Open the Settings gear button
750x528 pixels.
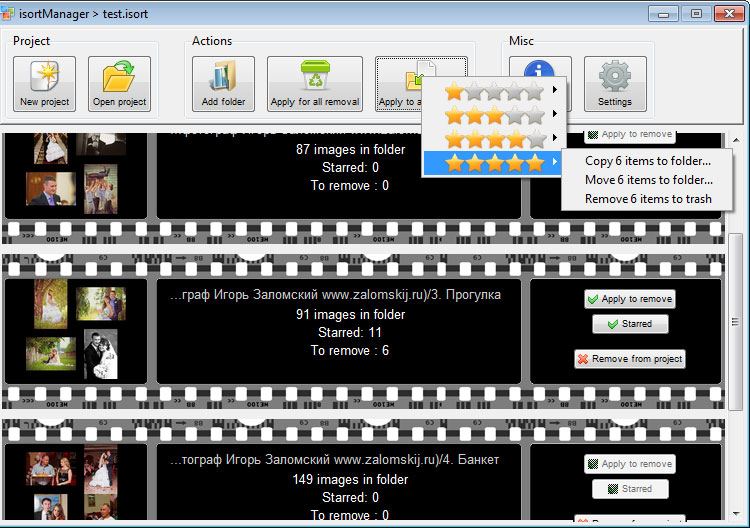615,84
